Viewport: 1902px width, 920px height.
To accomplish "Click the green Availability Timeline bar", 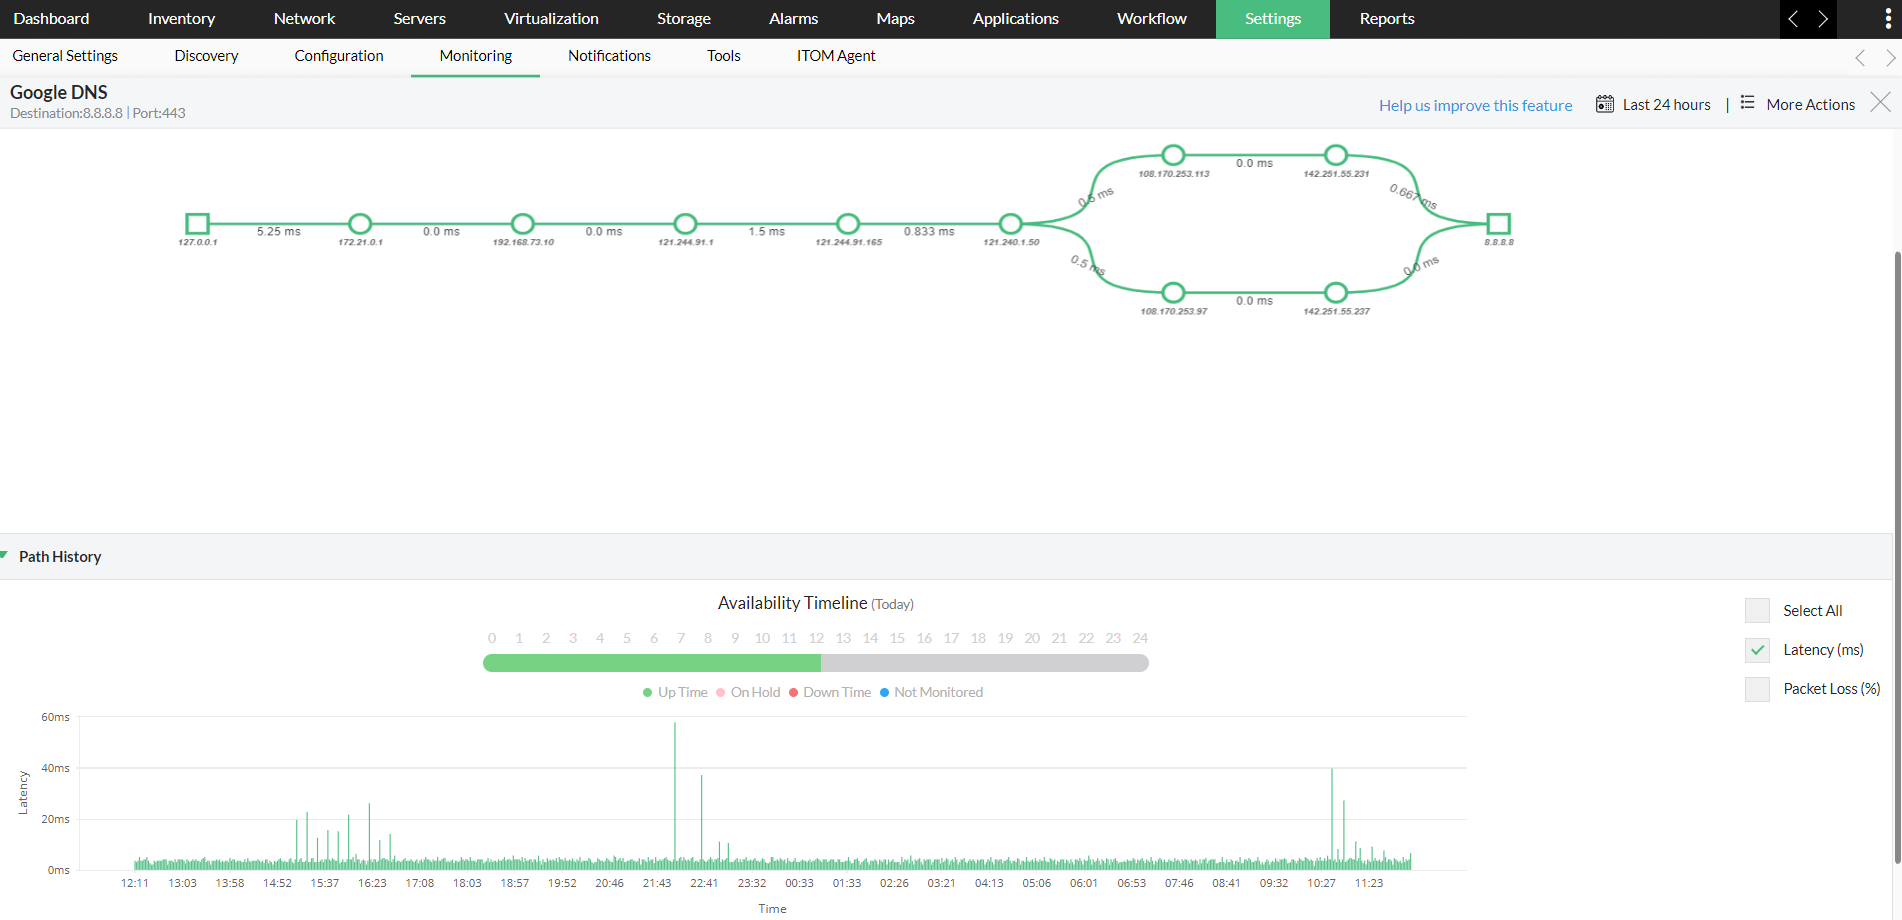I will (x=650, y=662).
